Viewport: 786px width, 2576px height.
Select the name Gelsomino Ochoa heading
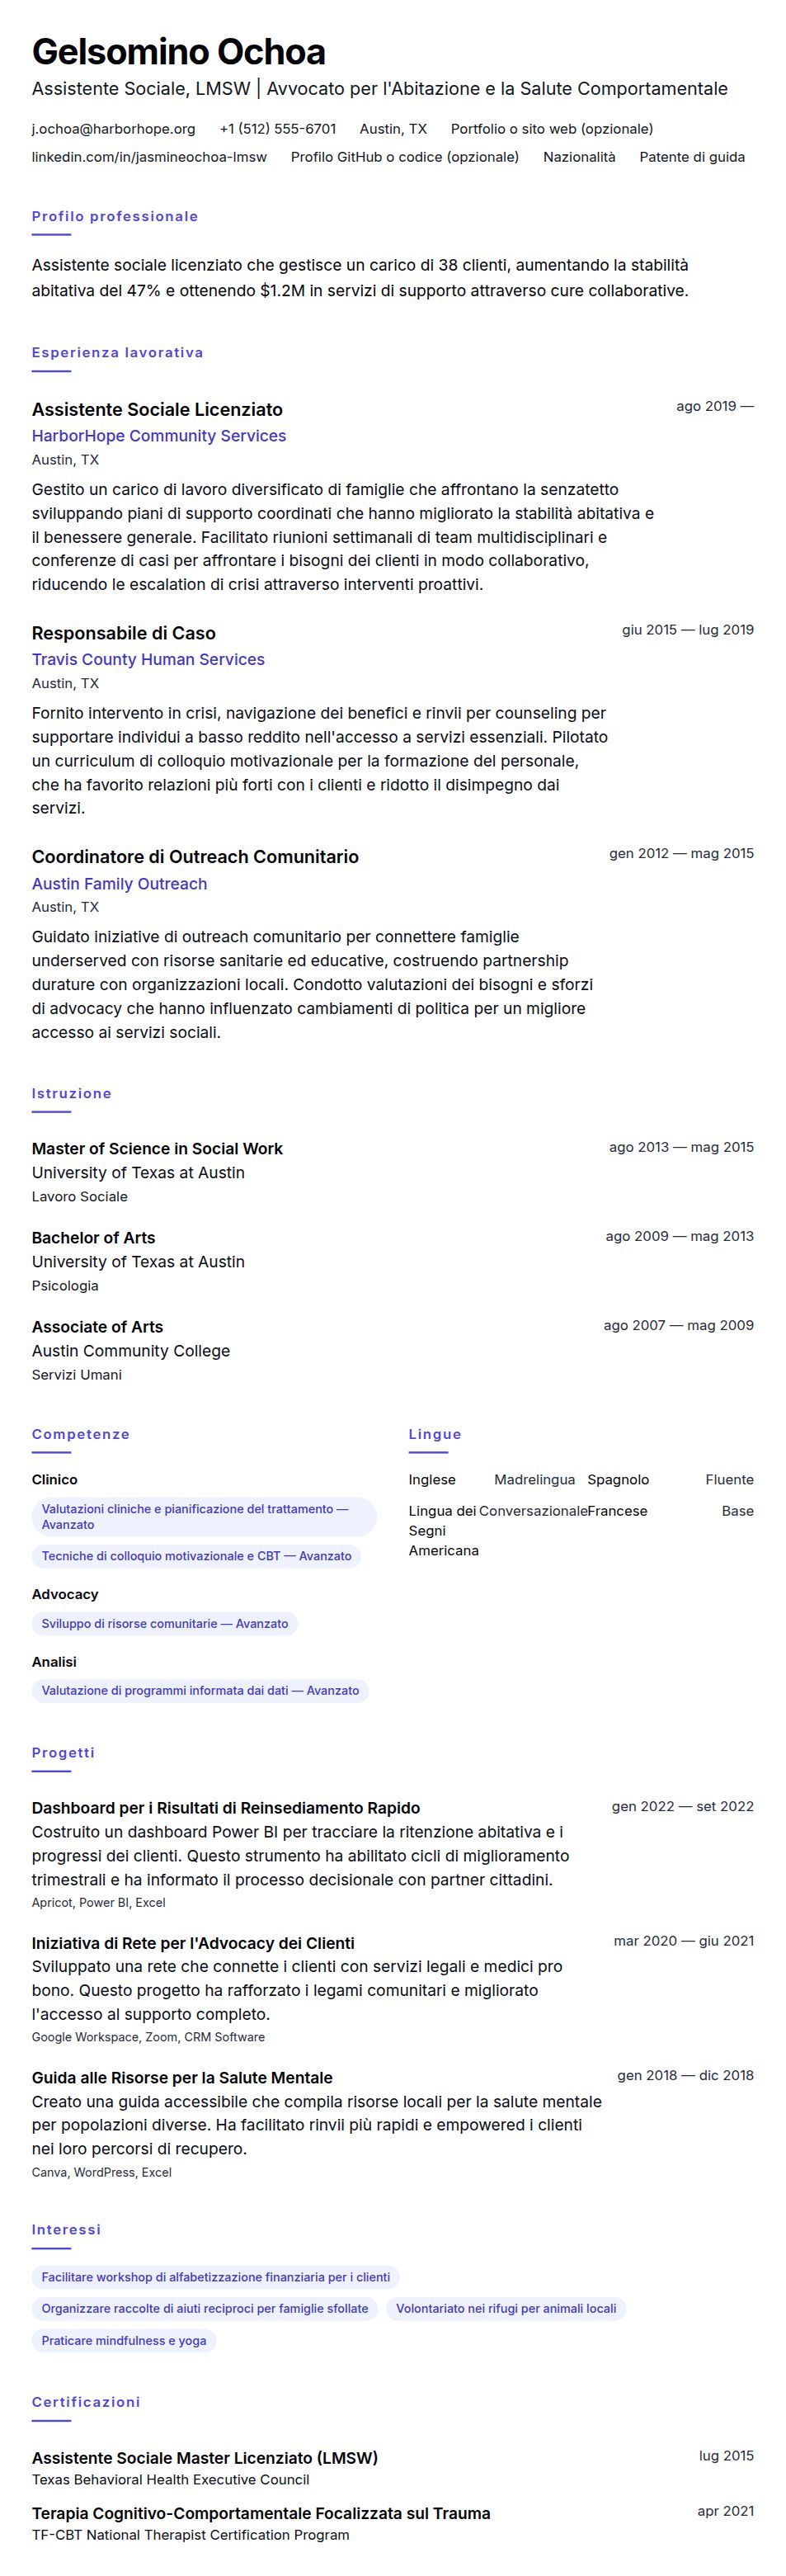point(179,52)
